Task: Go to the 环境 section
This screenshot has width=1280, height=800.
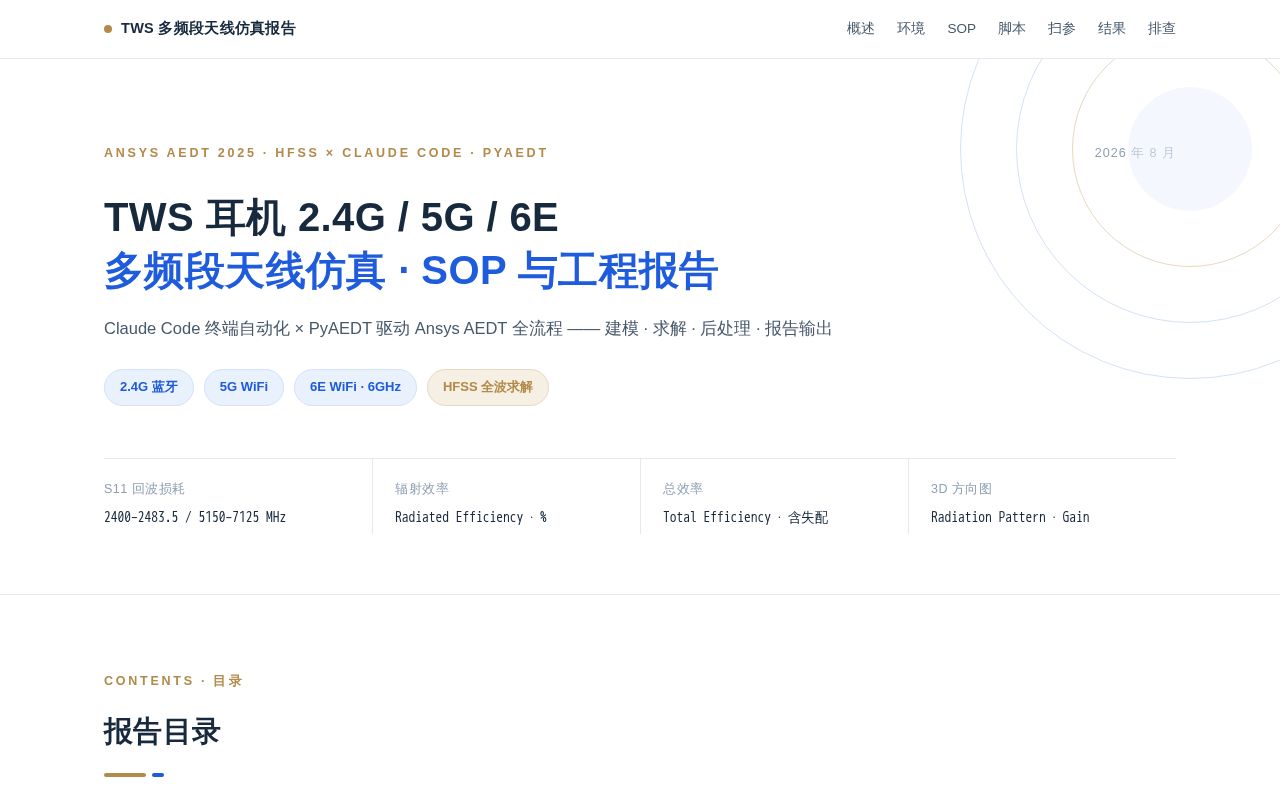Action: 910,29
